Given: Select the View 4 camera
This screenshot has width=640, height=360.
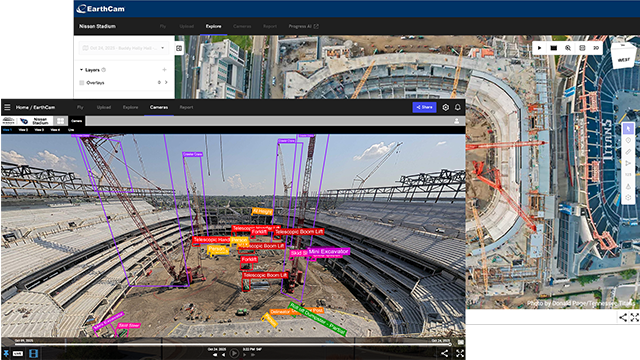Looking at the screenshot, I should 55,130.
